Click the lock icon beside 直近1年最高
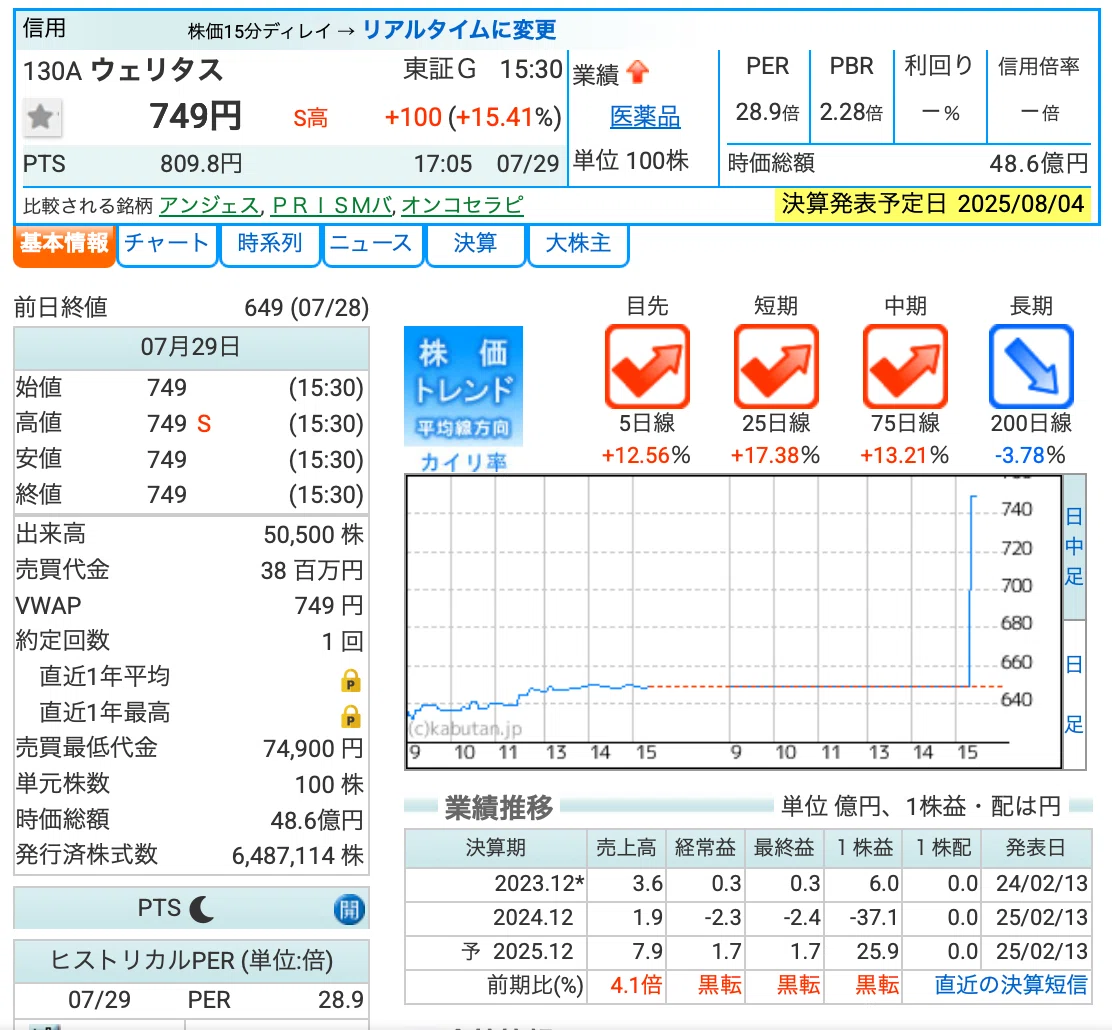 click(x=350, y=716)
